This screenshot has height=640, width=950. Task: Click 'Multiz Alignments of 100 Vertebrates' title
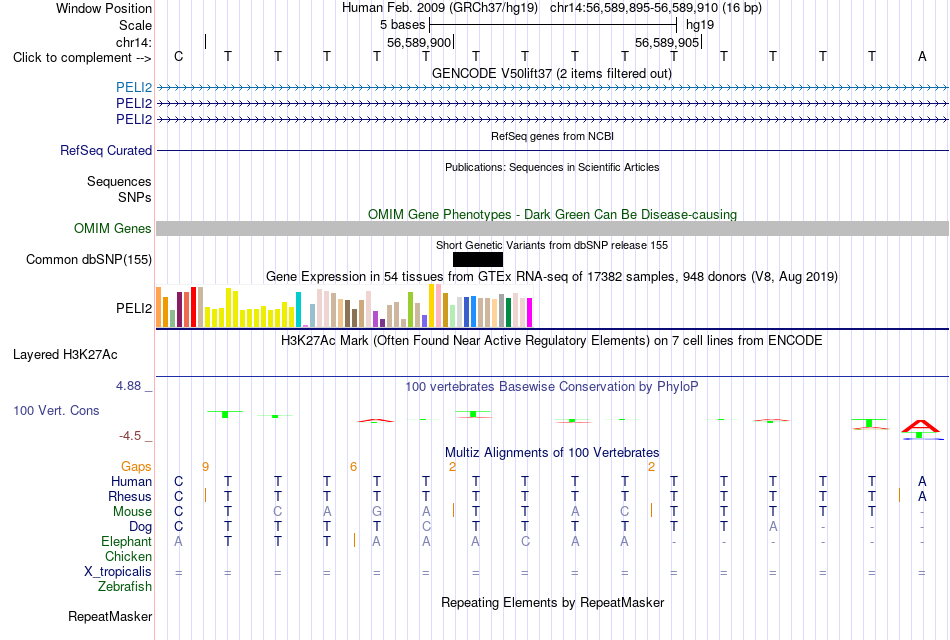[552, 452]
